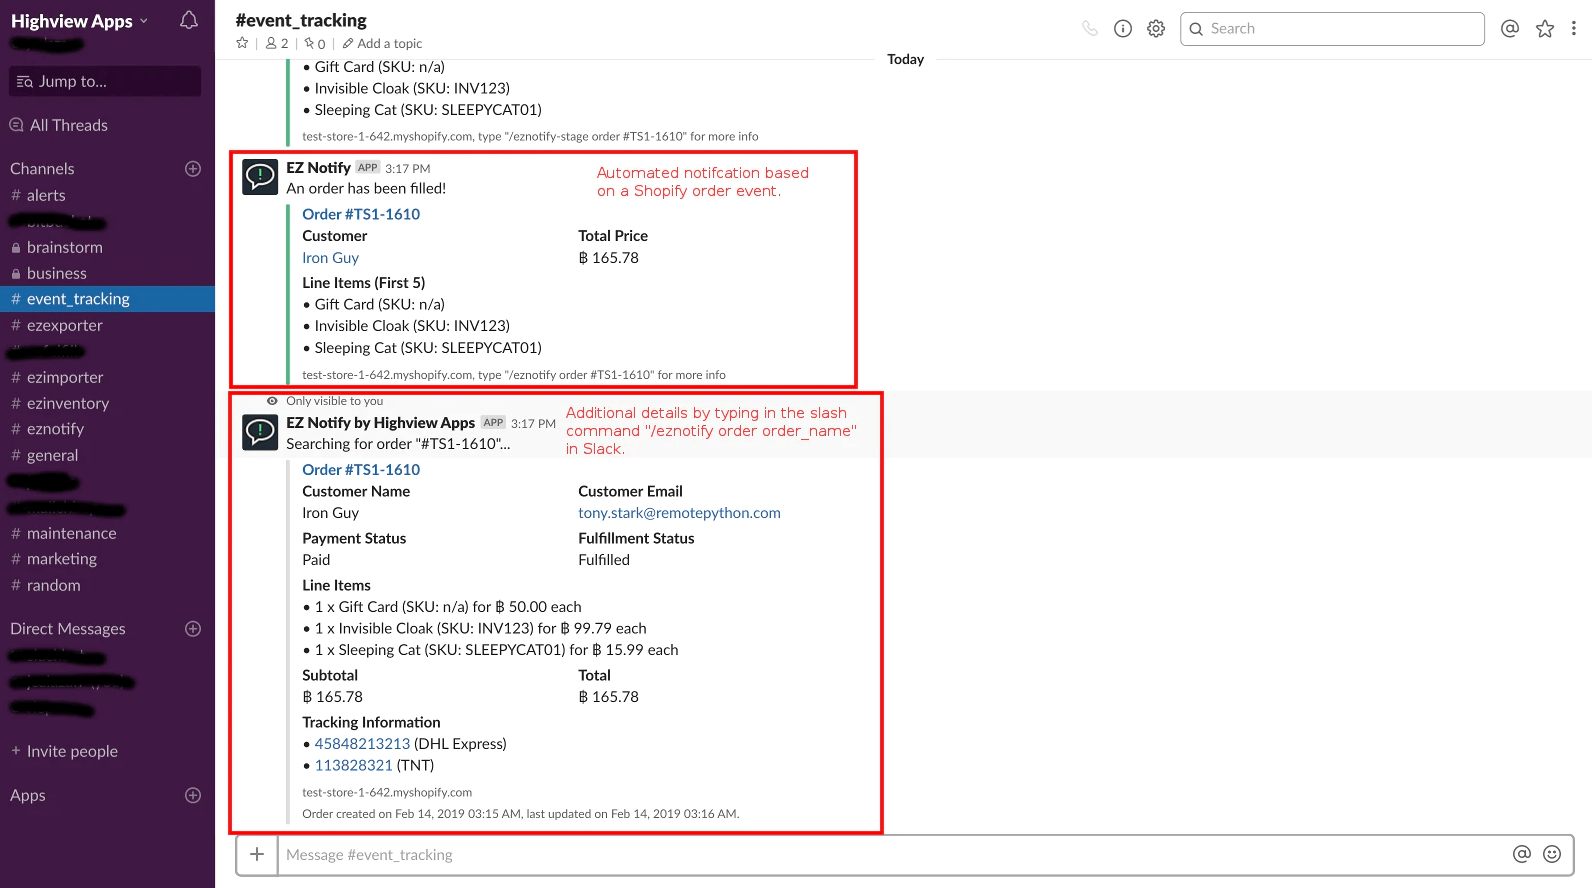Click the EZ Notify by Highview Apps sender name

click(x=380, y=423)
